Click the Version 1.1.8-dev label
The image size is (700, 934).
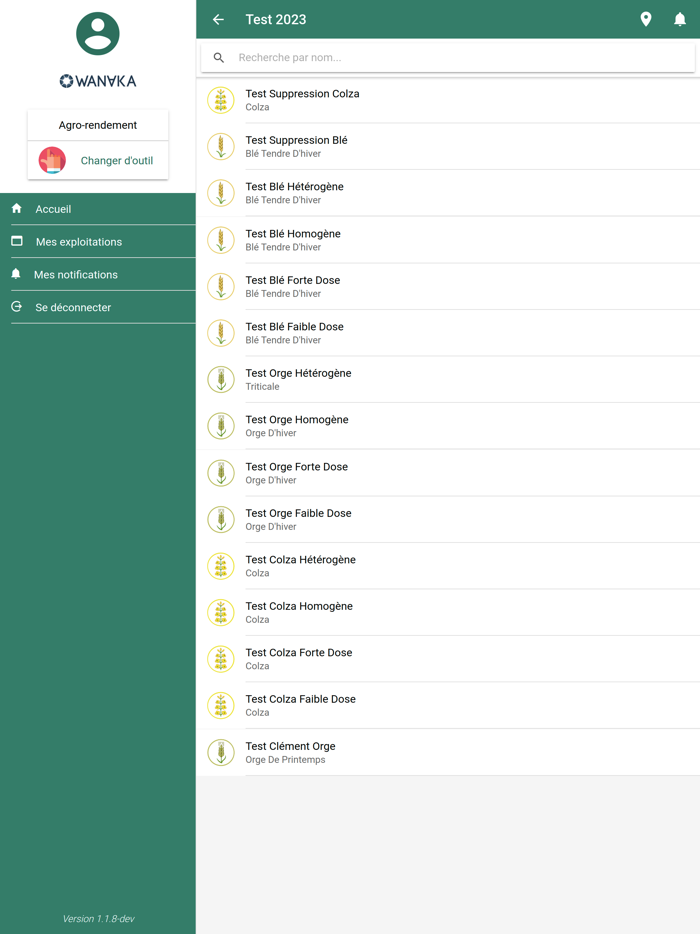pyautogui.click(x=98, y=919)
